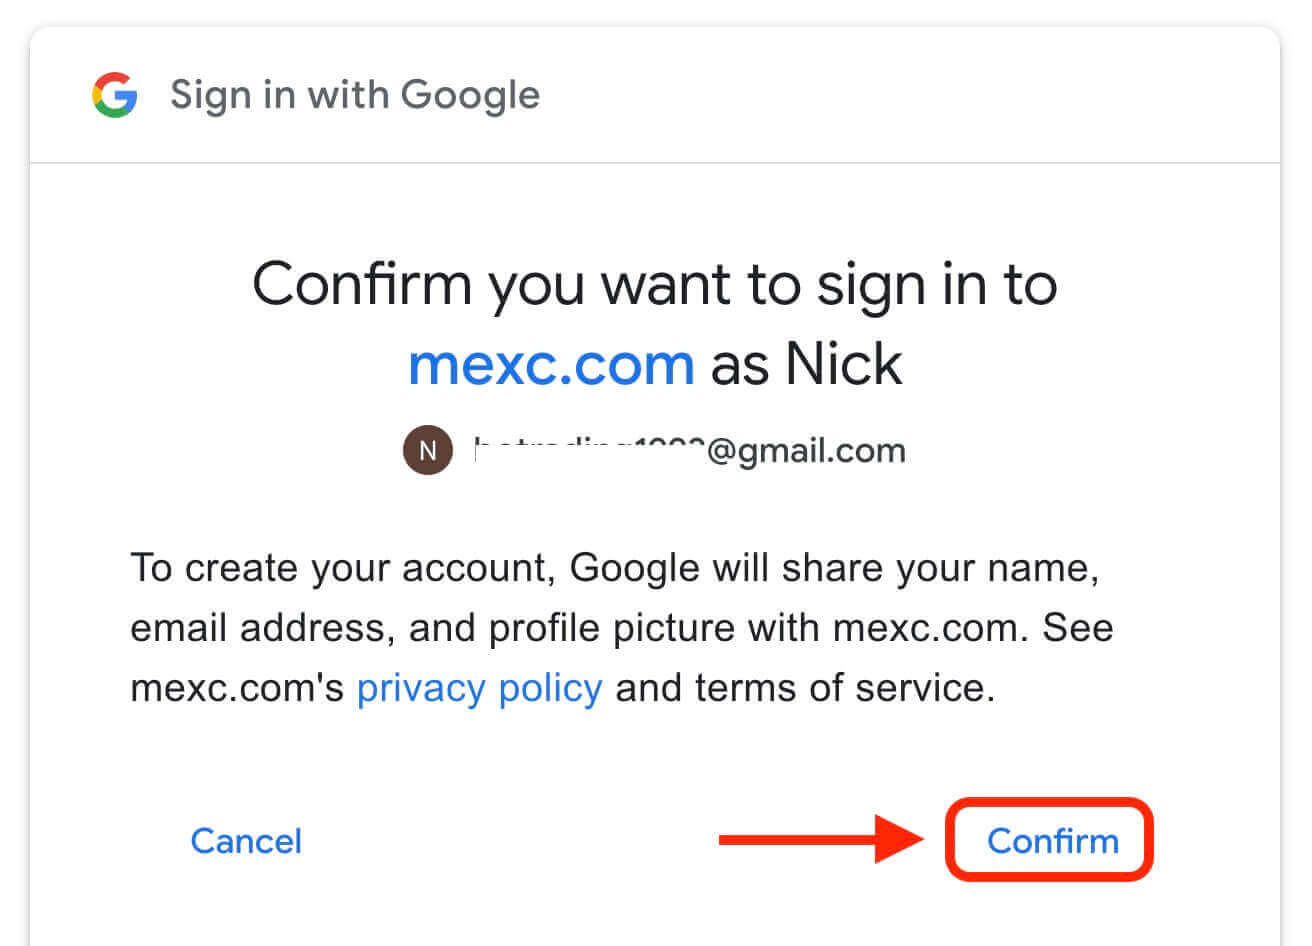
Task: Click the Sign in with Google header text
Action: tap(355, 95)
